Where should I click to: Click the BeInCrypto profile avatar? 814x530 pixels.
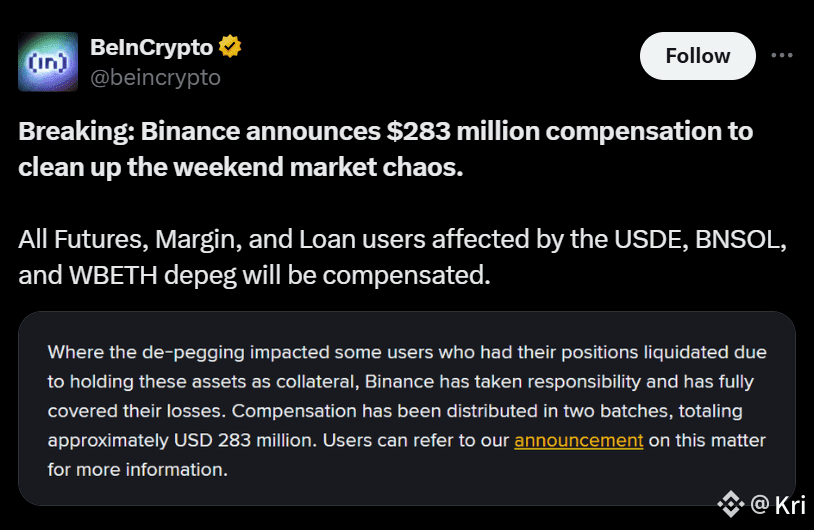click(x=48, y=61)
